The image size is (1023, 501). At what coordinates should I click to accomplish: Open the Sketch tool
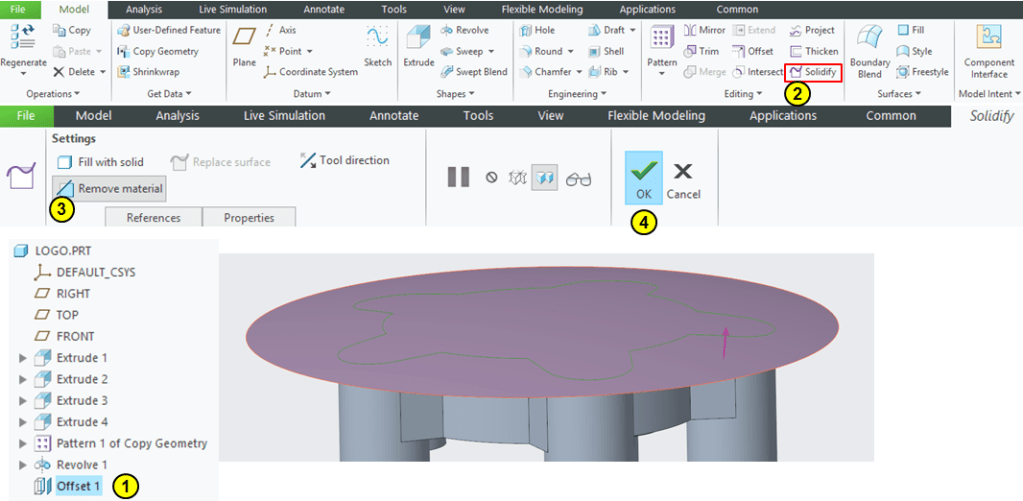[377, 45]
